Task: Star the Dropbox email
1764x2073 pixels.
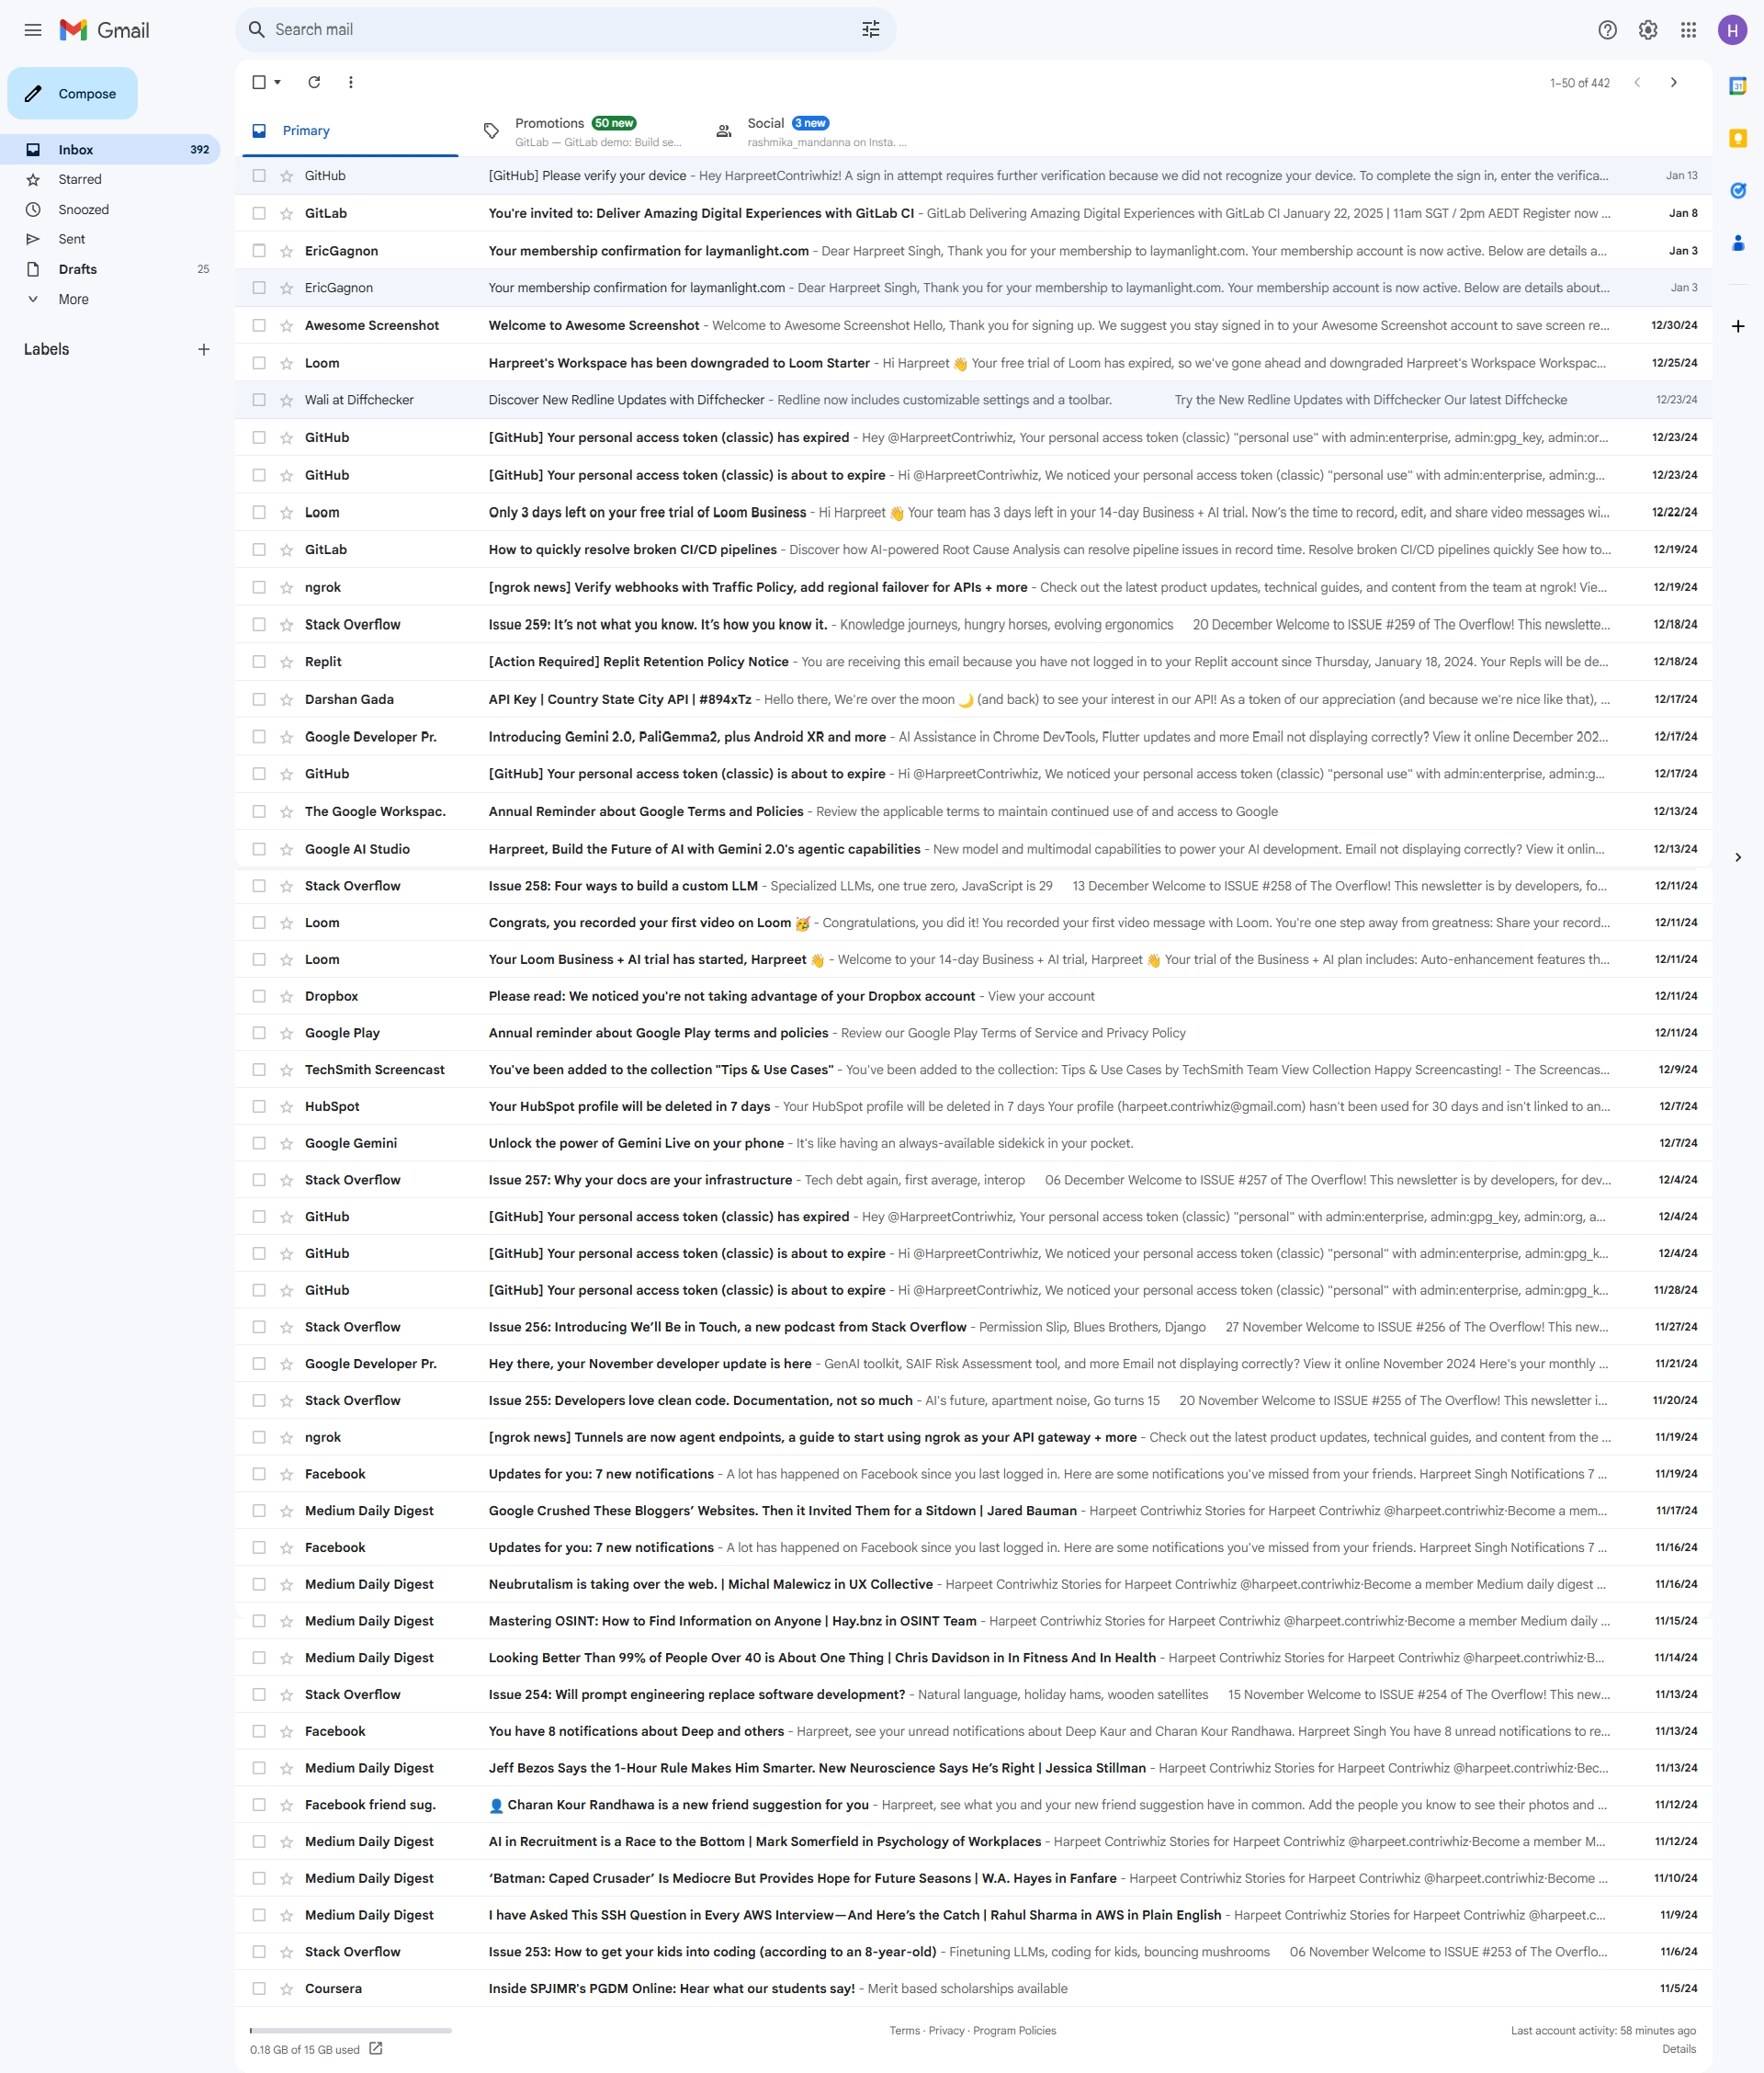Action: (x=286, y=996)
